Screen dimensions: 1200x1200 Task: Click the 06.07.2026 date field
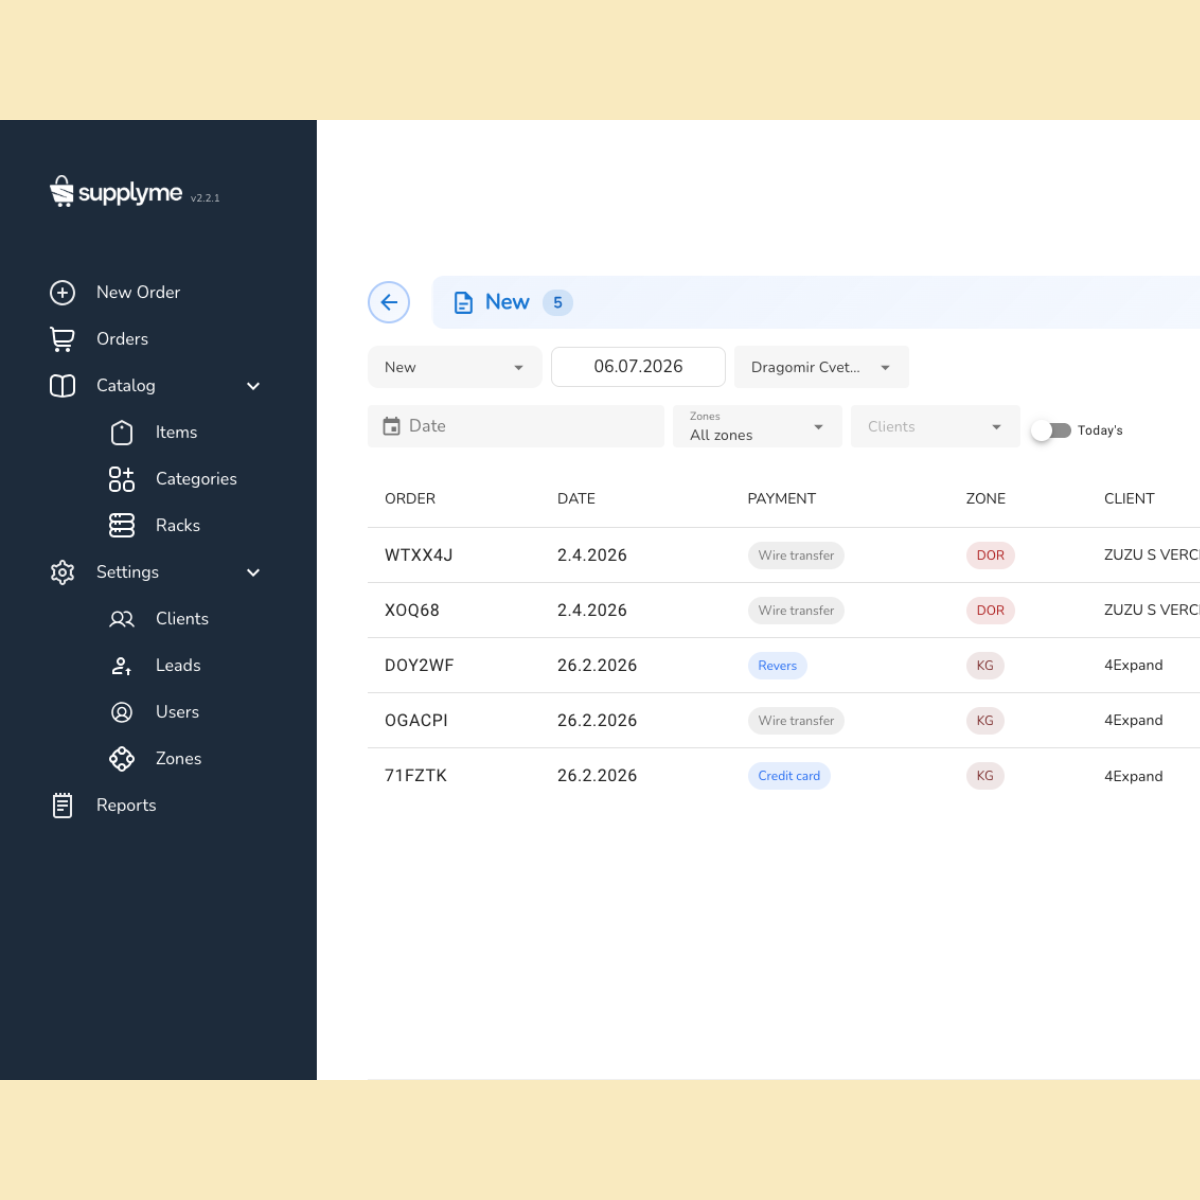click(x=638, y=367)
